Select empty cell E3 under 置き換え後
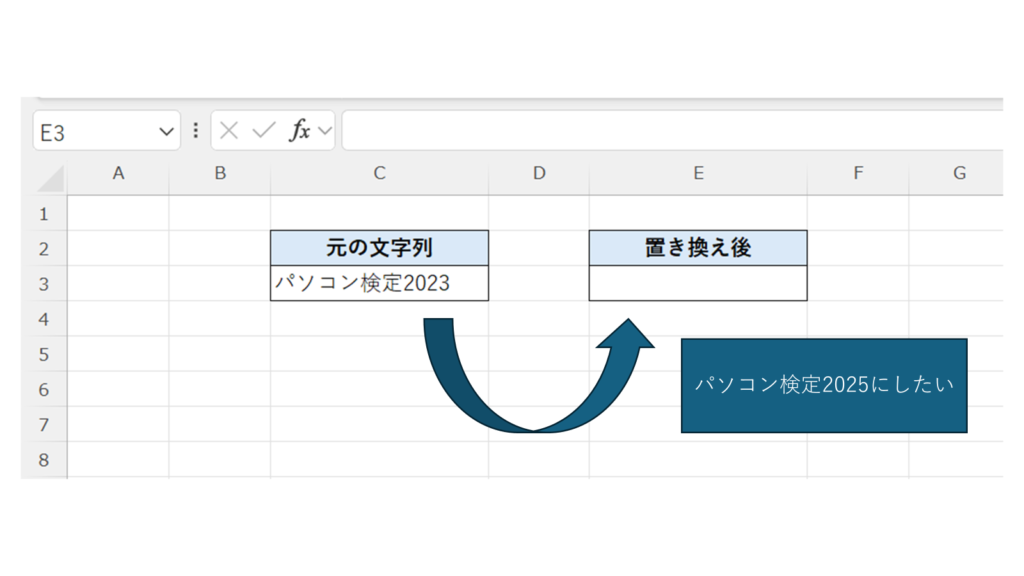 click(698, 284)
